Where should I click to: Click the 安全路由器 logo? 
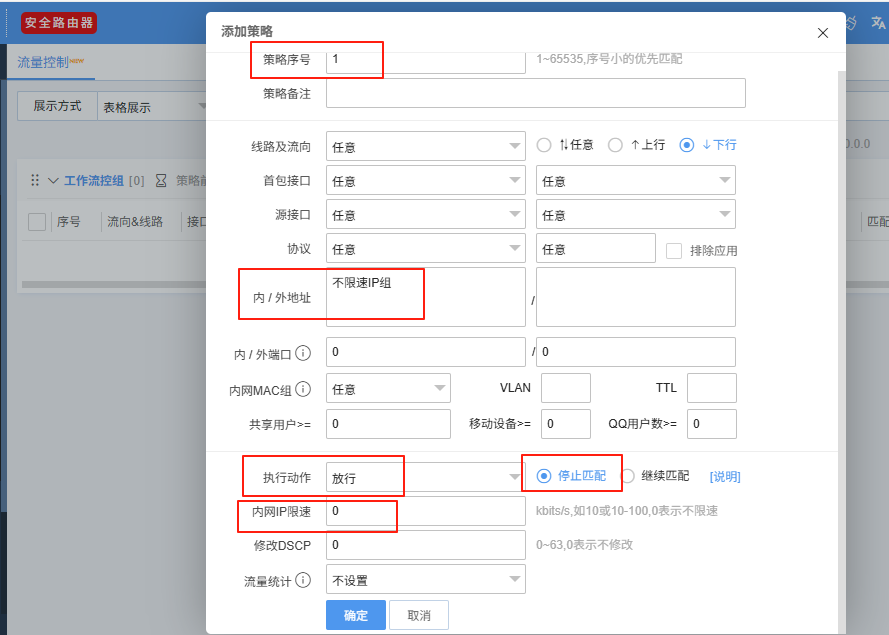[x=58, y=23]
